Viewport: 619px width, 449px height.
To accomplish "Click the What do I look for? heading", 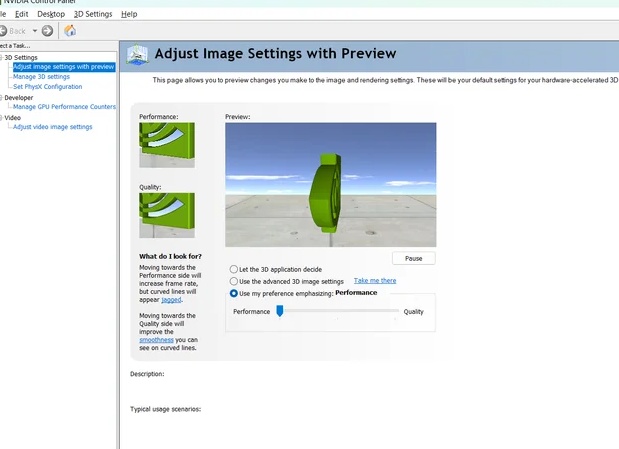I will tap(170, 256).
